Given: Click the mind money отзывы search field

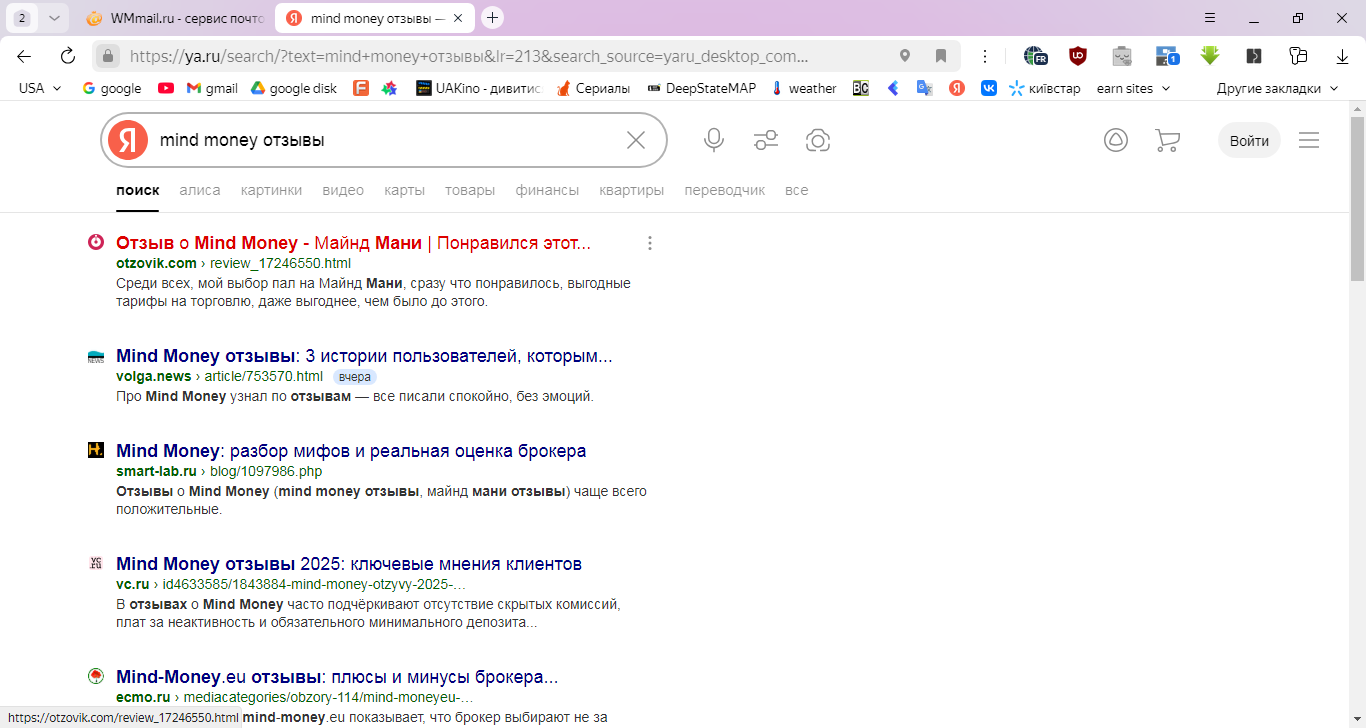Looking at the screenshot, I should [x=384, y=140].
